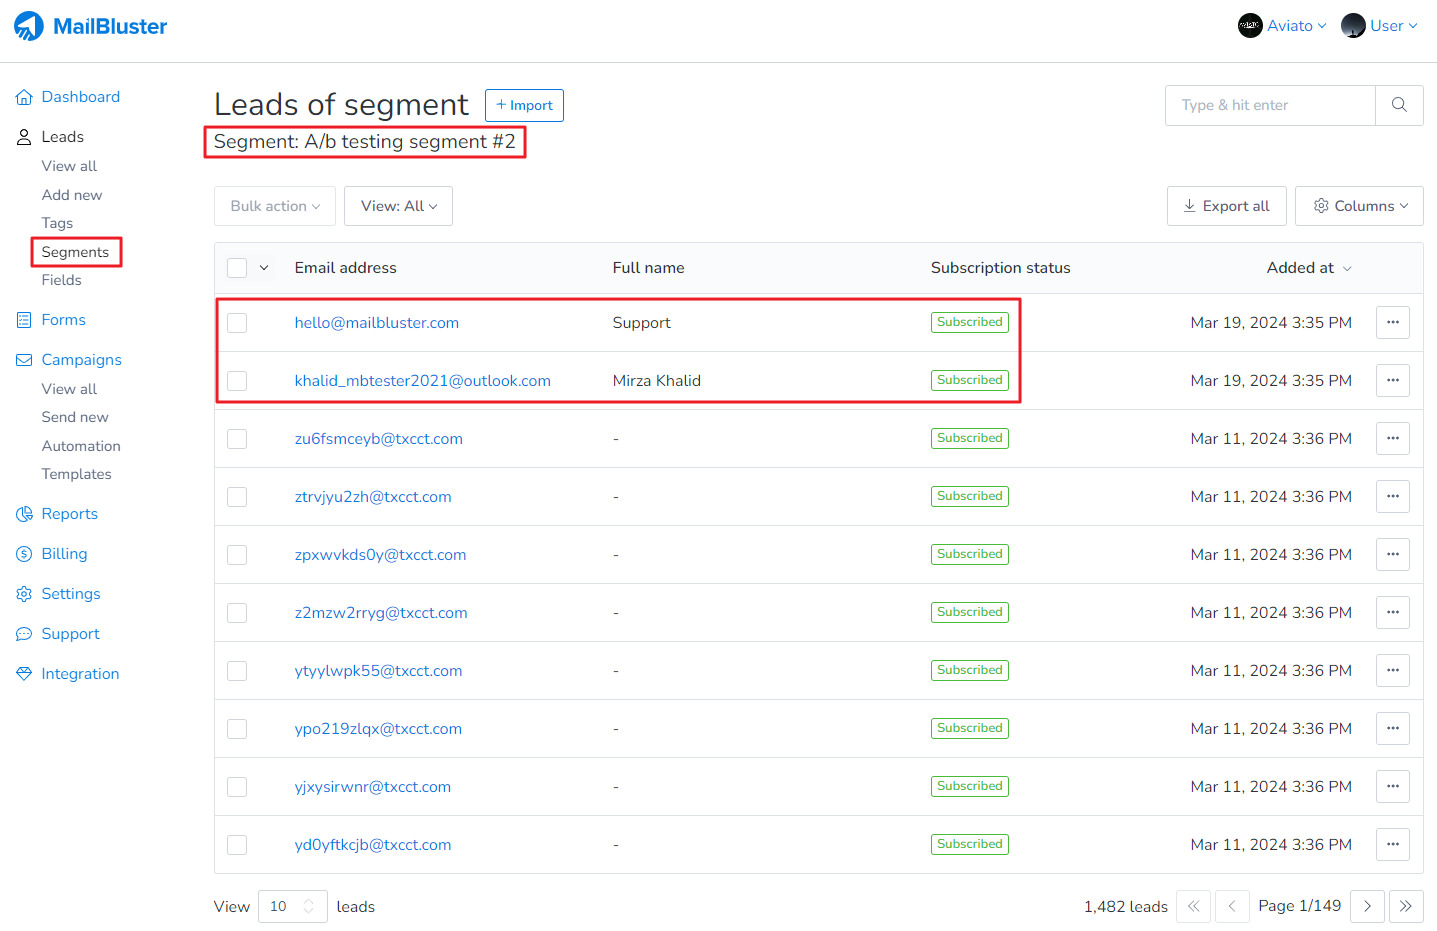Click the MailBluster logo icon

(x=29, y=26)
